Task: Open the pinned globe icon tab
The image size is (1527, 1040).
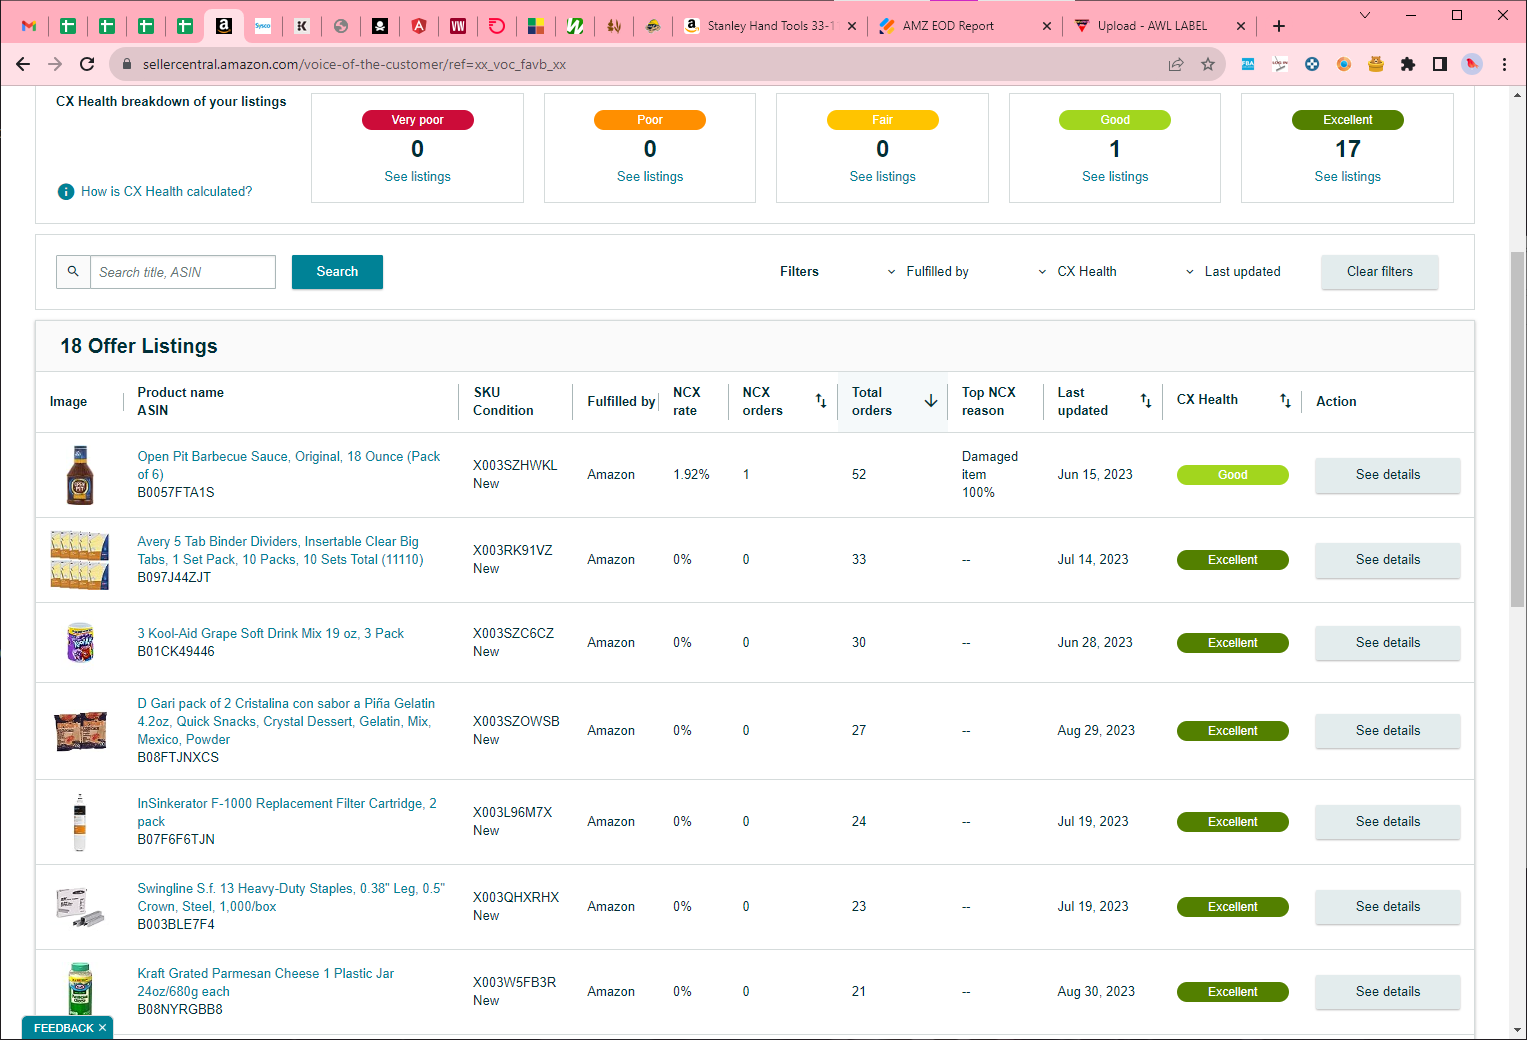Action: coord(341,26)
